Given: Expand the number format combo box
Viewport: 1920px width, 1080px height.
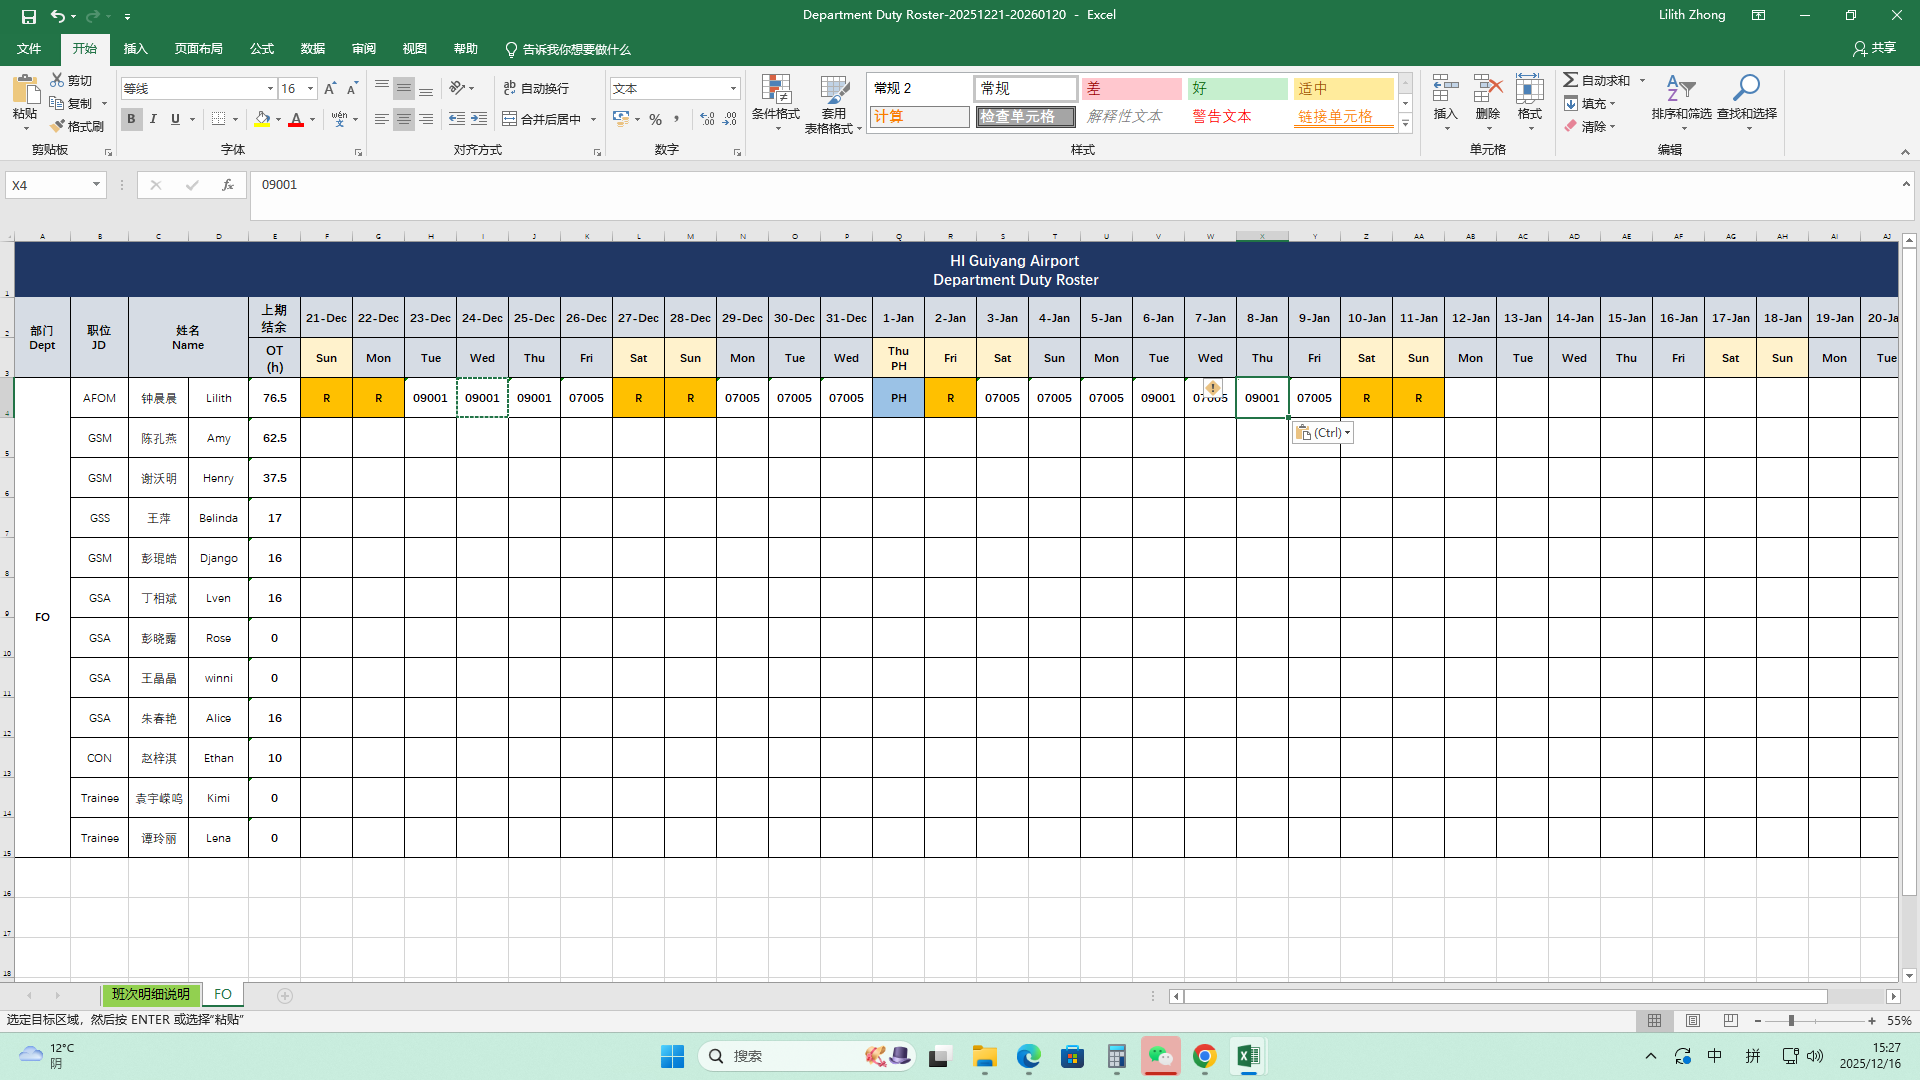Looking at the screenshot, I should pos(733,89).
